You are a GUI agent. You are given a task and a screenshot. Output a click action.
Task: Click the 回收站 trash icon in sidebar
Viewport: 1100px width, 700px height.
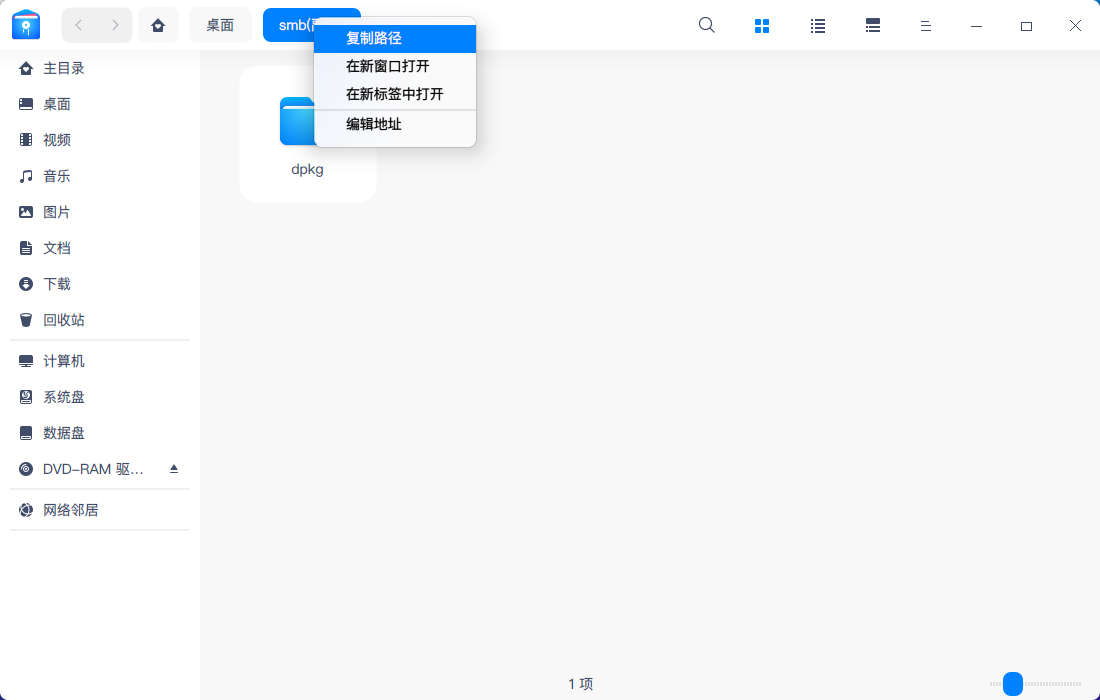pos(26,320)
